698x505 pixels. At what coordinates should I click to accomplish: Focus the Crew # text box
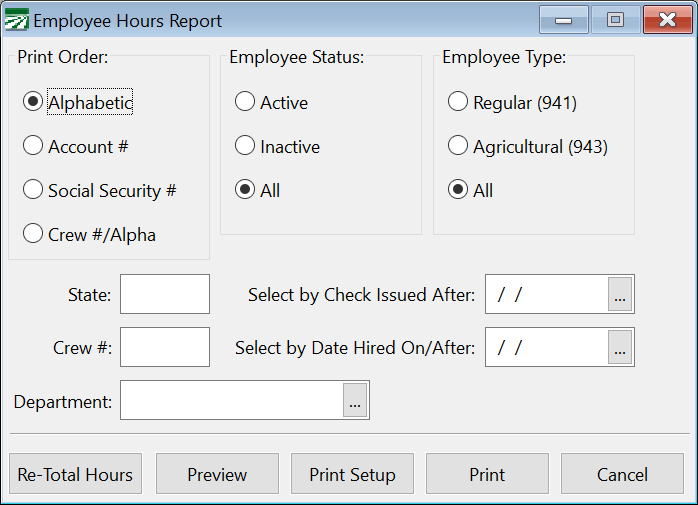click(165, 347)
